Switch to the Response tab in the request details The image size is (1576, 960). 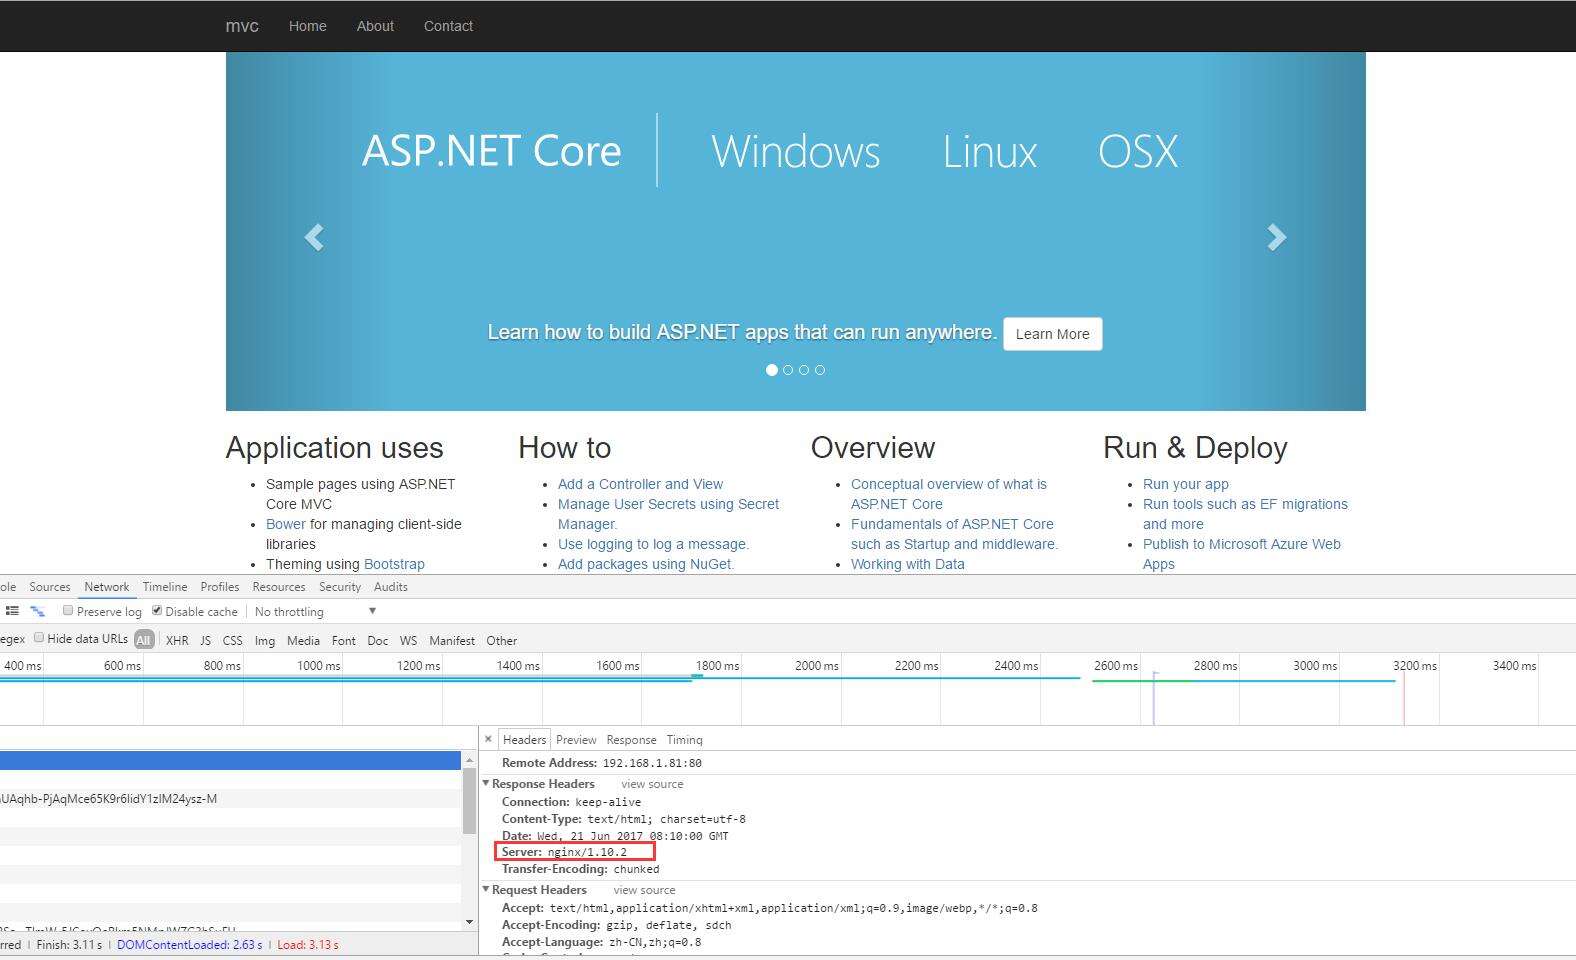(x=631, y=739)
